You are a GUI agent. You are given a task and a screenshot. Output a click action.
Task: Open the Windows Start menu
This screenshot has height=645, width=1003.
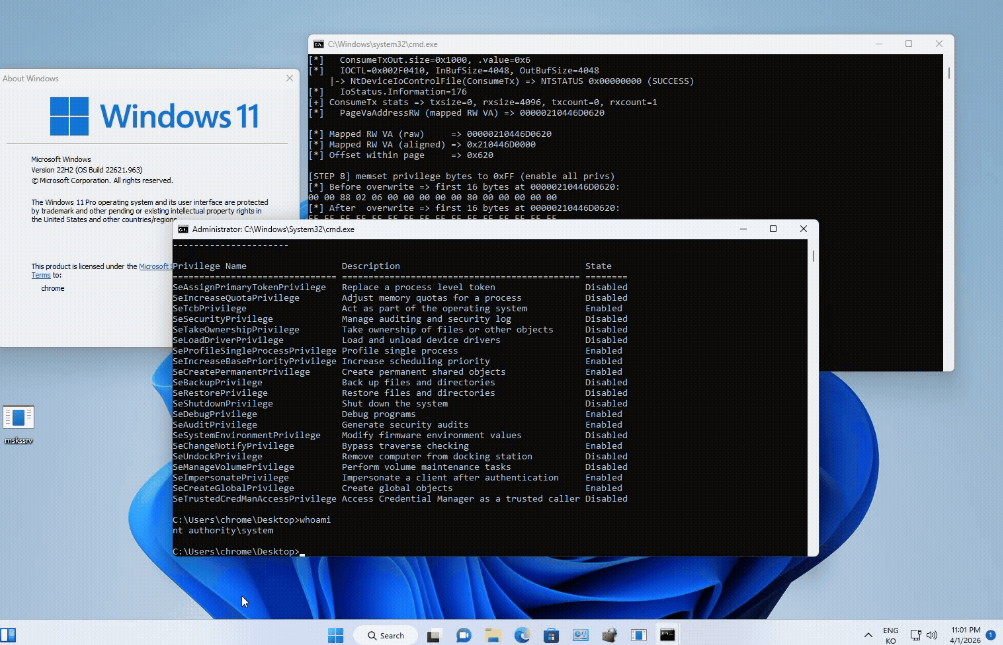click(335, 635)
